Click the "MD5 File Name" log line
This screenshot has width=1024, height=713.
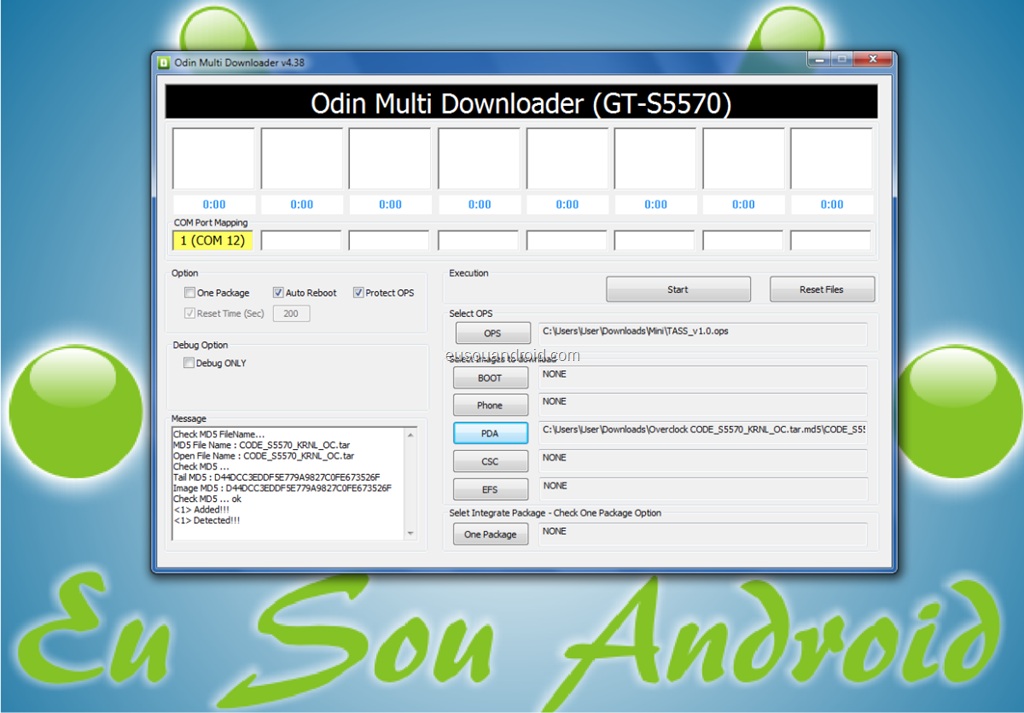coord(261,445)
